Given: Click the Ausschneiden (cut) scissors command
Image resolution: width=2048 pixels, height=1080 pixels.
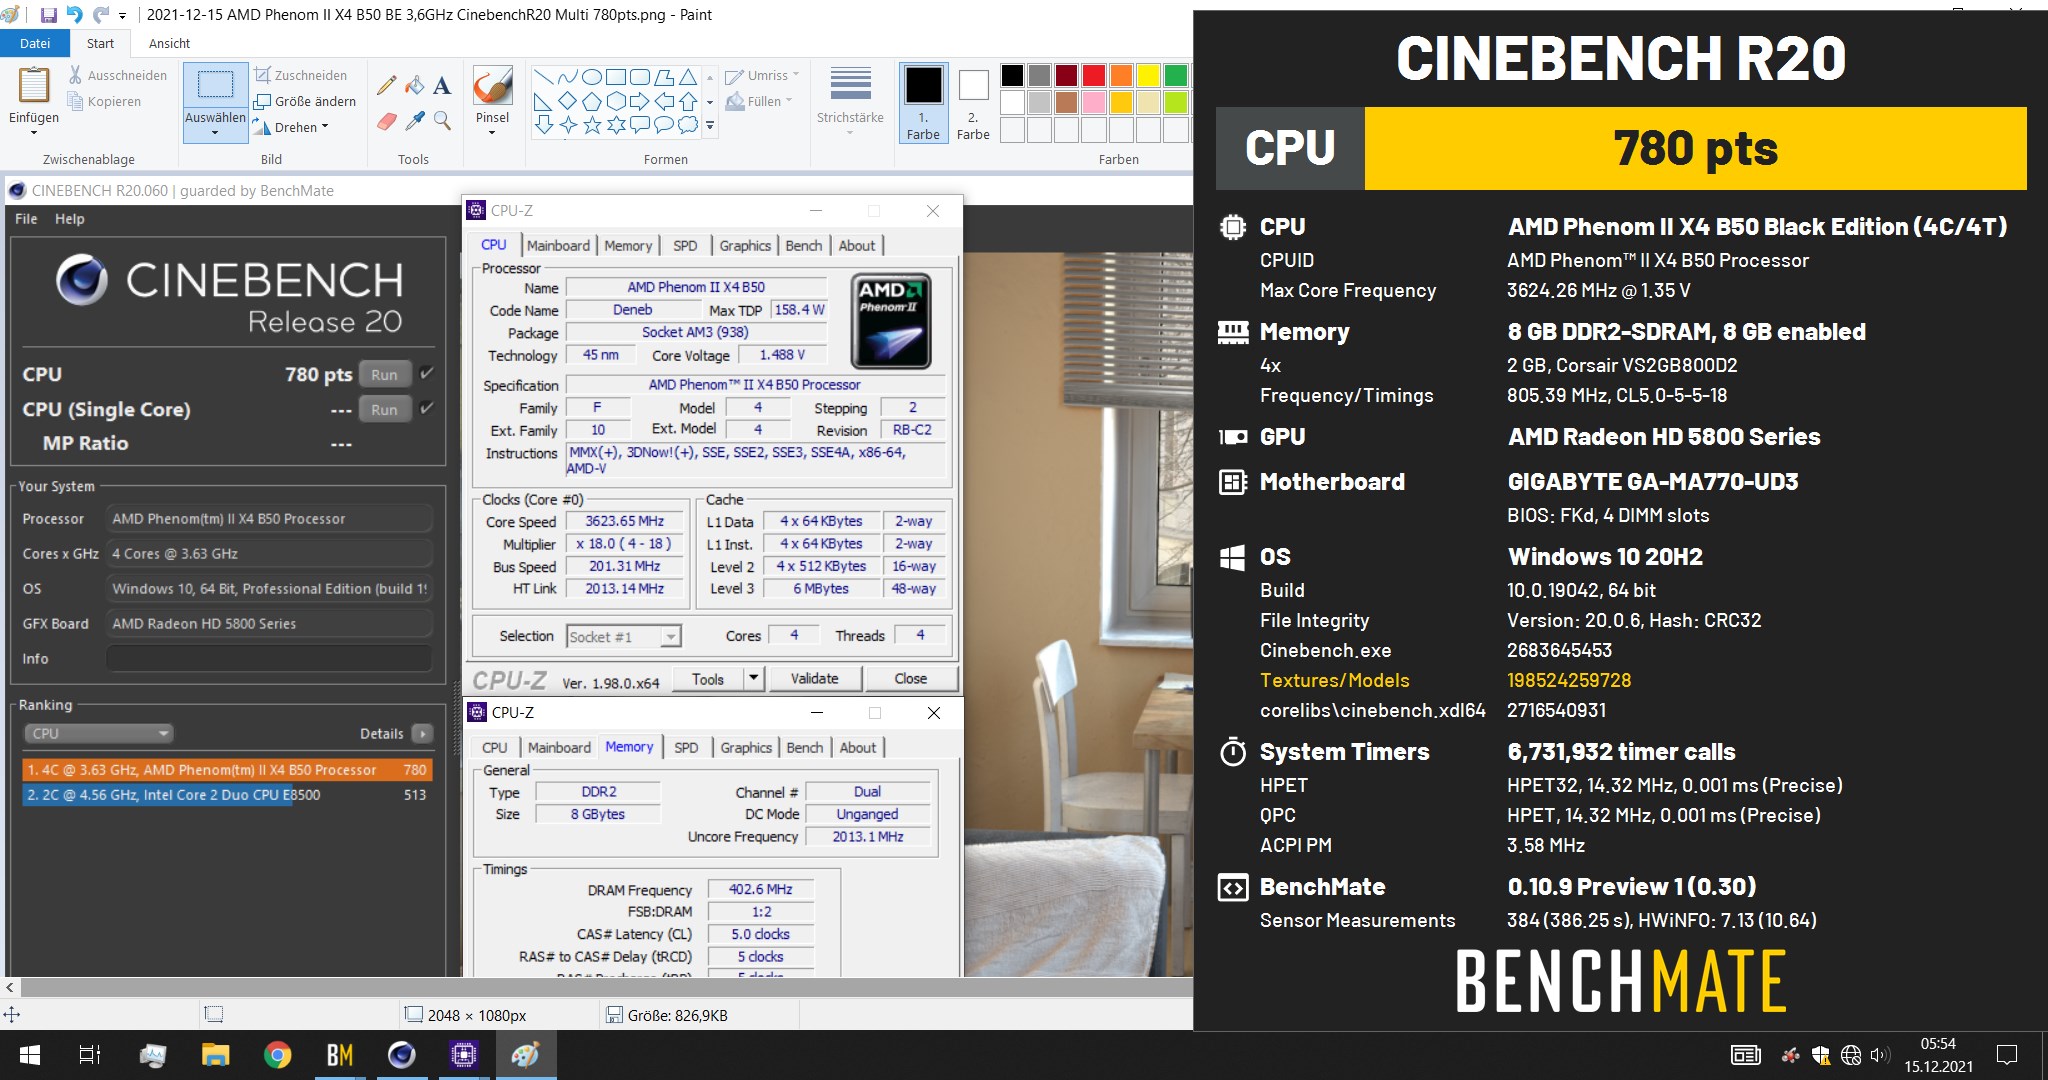Looking at the screenshot, I should 117,75.
